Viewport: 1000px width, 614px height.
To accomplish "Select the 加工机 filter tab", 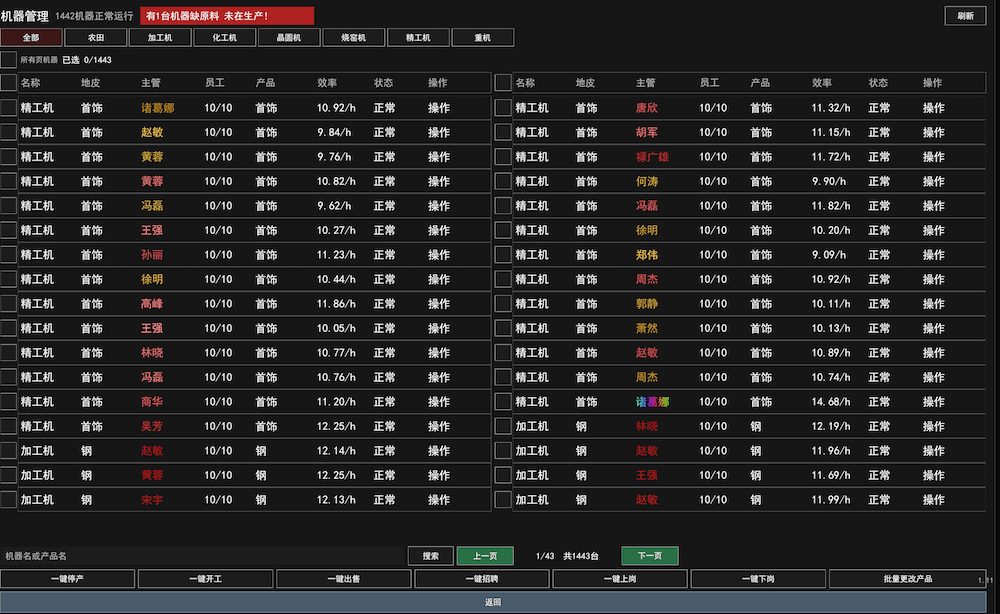I will tap(160, 38).
